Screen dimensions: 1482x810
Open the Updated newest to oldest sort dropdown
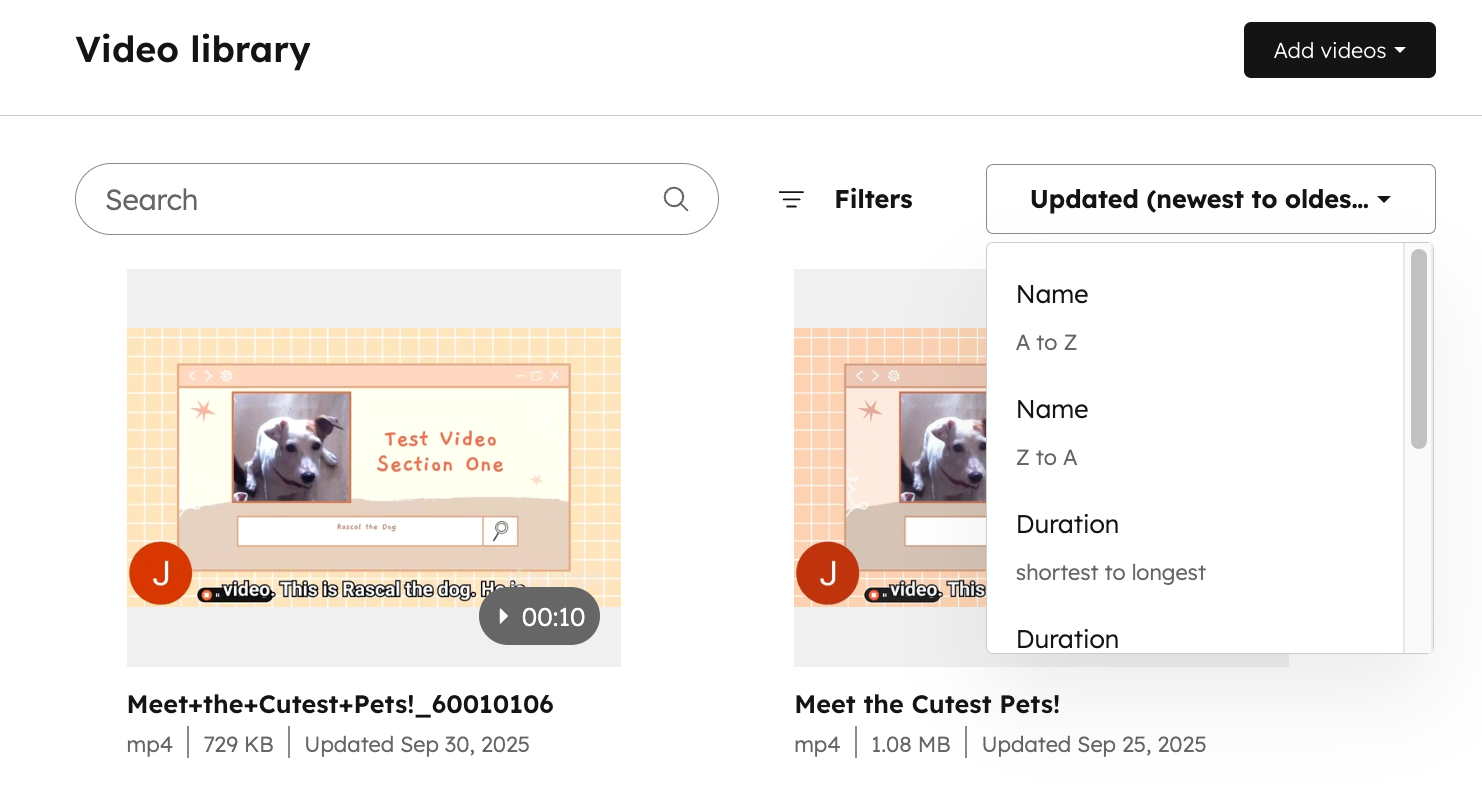coord(1210,200)
